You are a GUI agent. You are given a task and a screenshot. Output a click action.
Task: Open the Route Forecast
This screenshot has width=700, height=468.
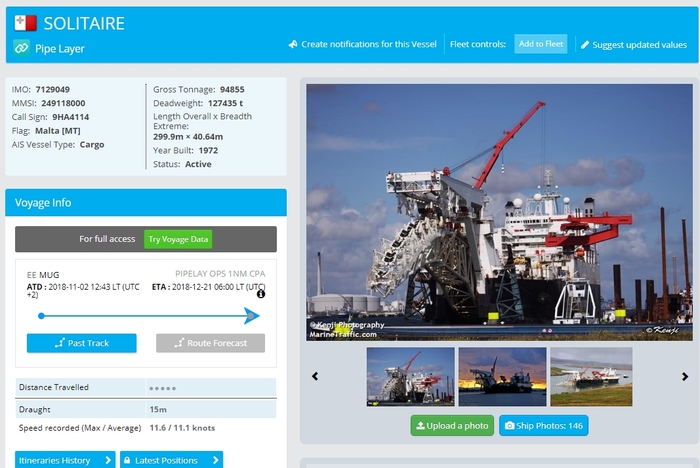(x=210, y=343)
